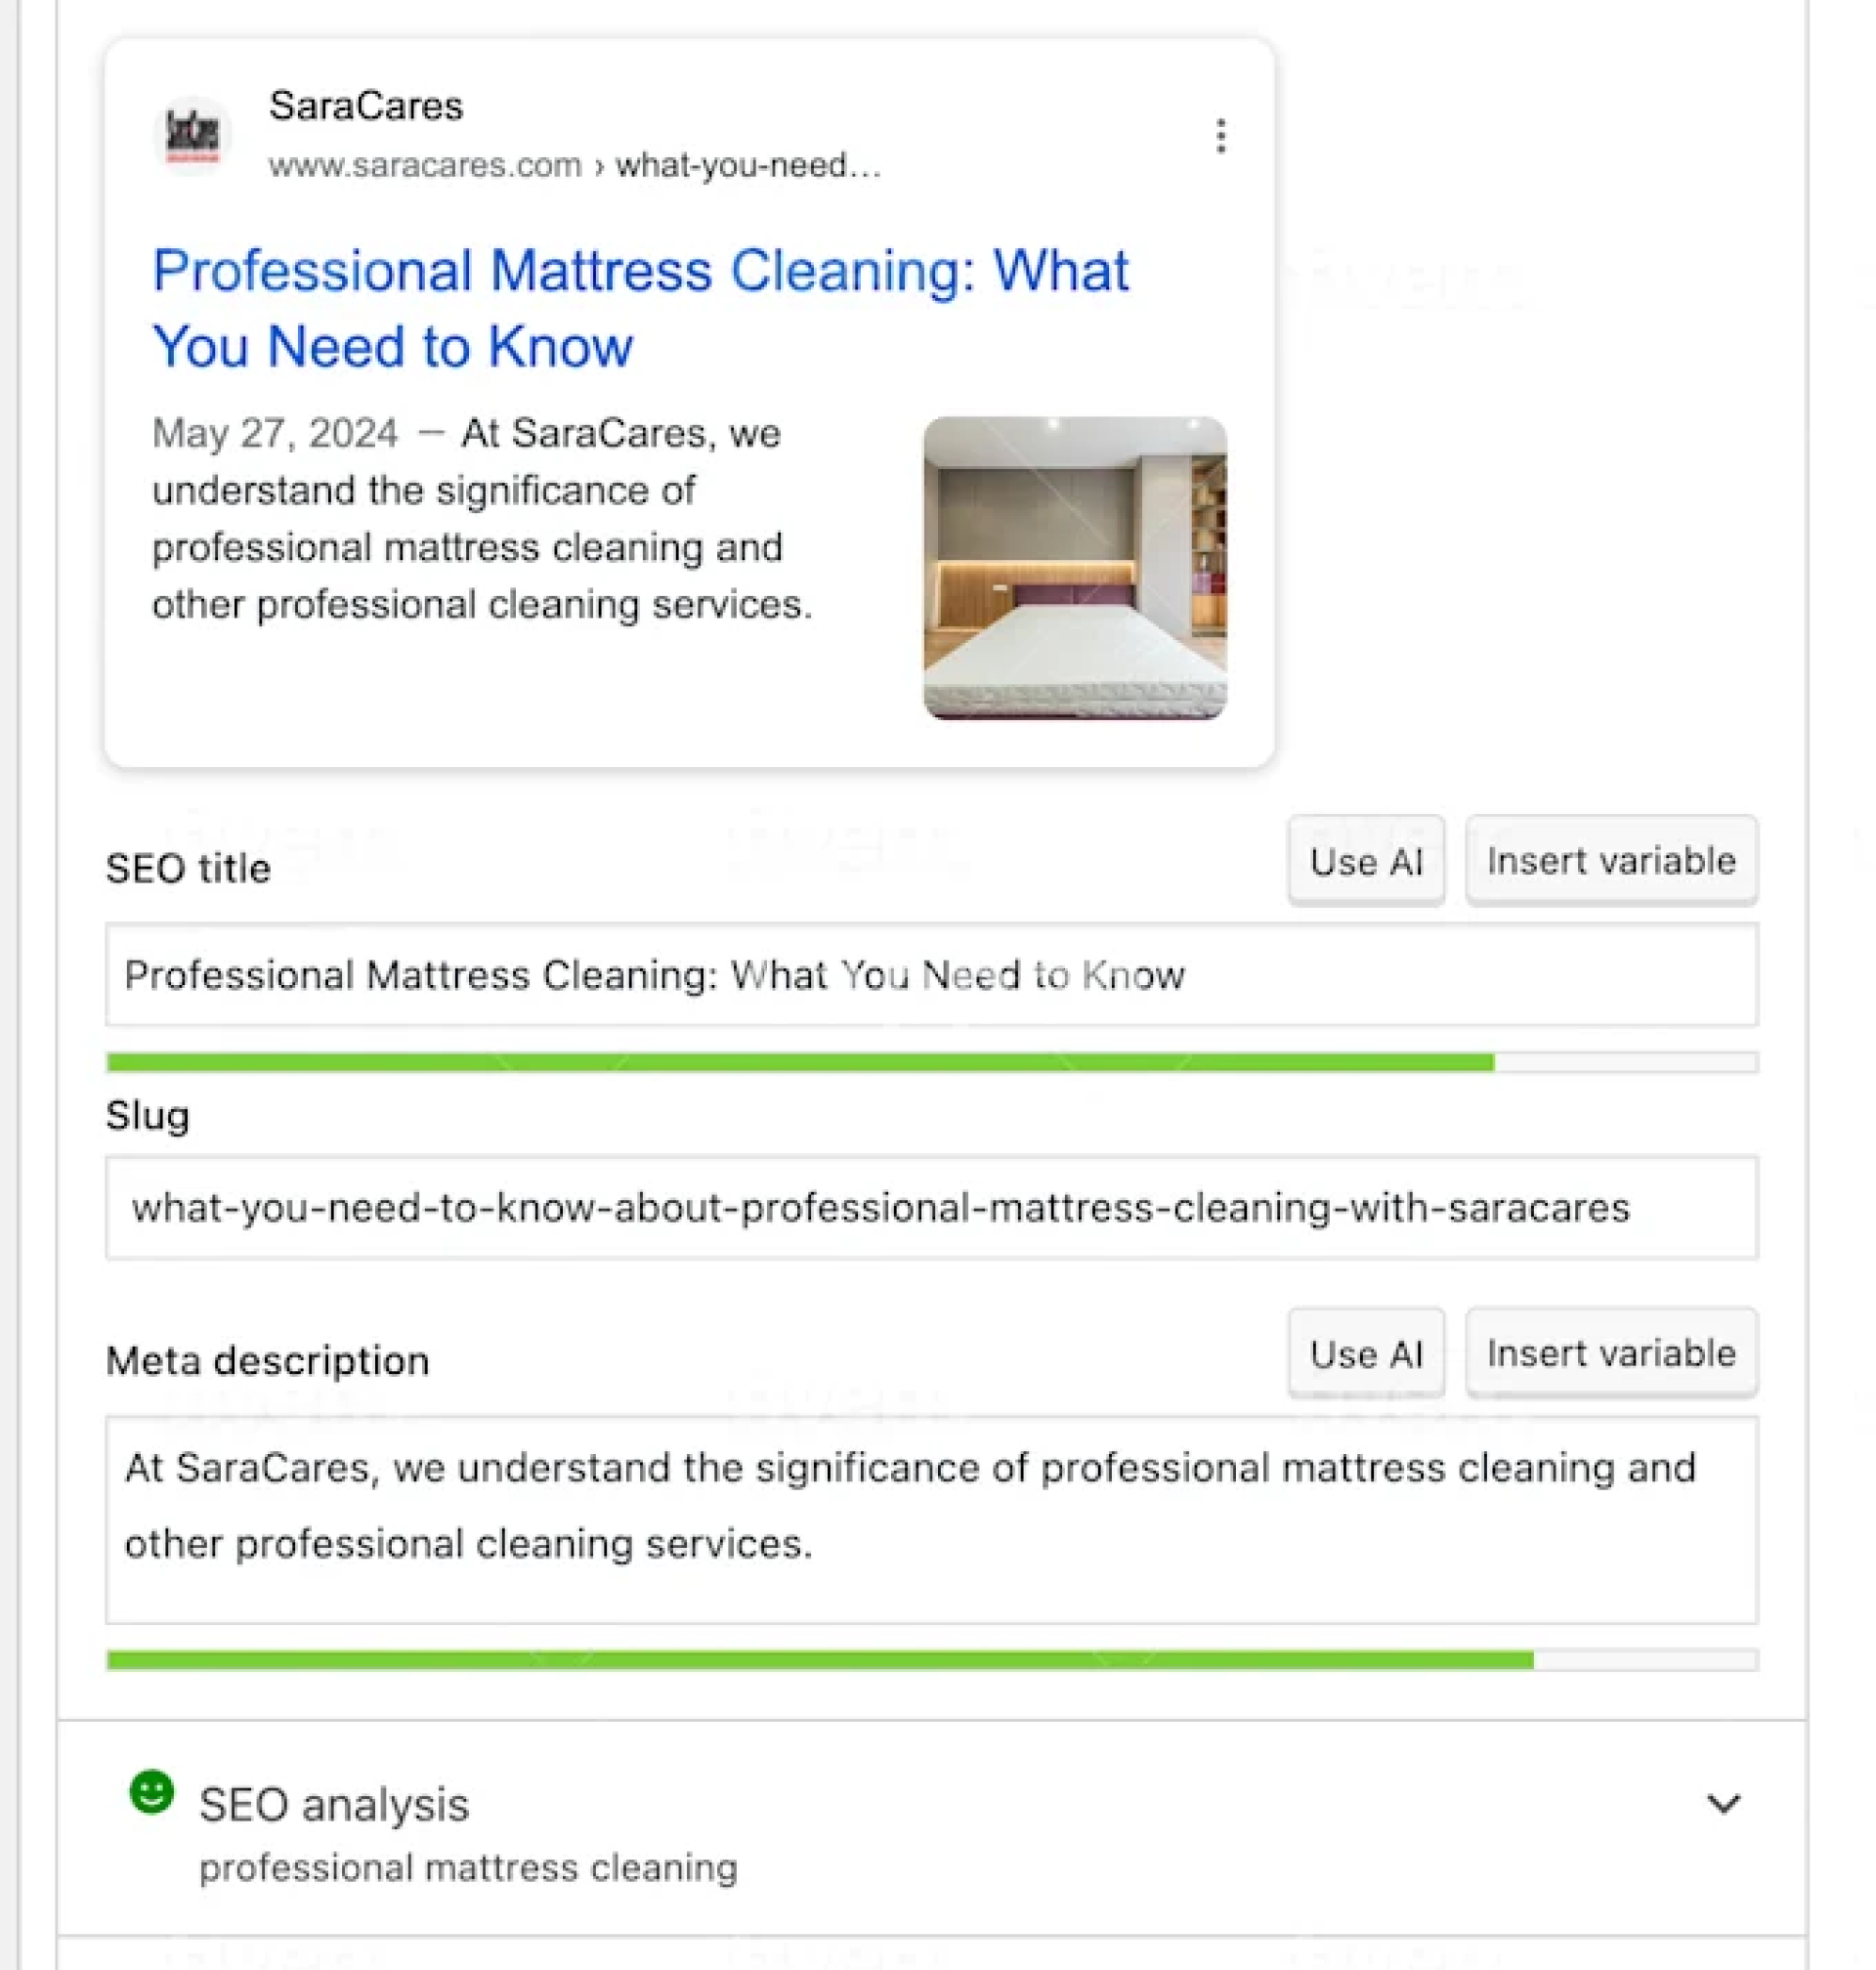Click the 'professional mattress cleaning' keyphrase text
Image resolution: width=1876 pixels, height=1970 pixels.
pyautogui.click(x=468, y=1868)
